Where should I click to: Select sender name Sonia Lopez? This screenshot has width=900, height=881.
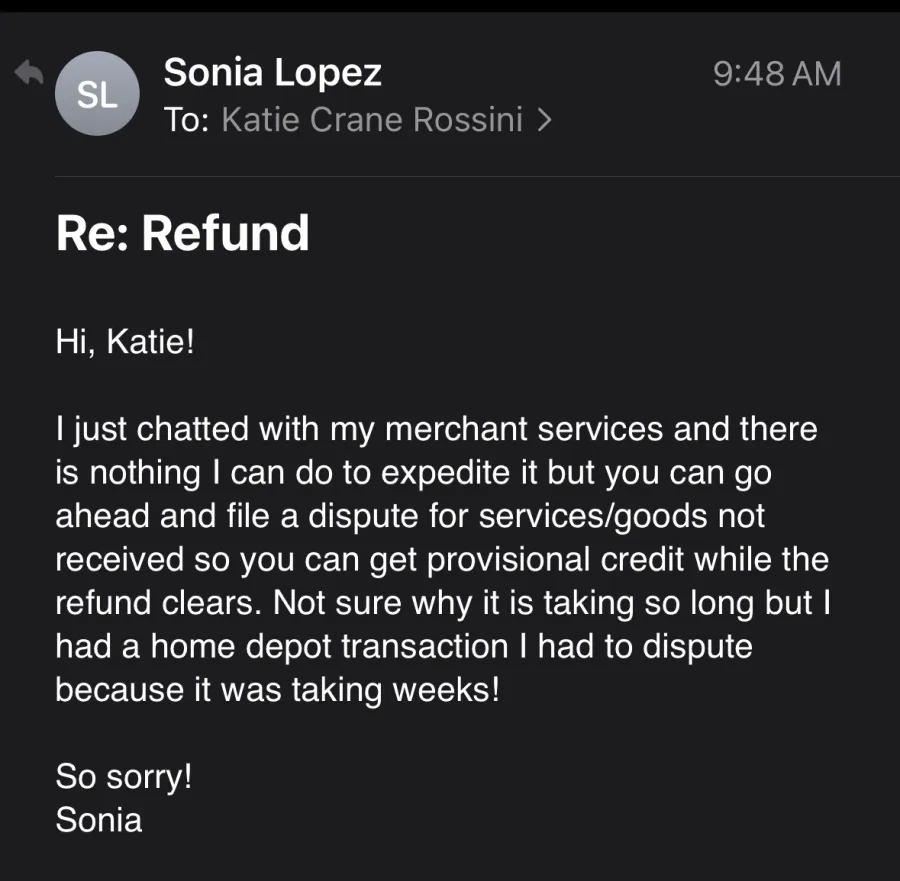pyautogui.click(x=273, y=72)
